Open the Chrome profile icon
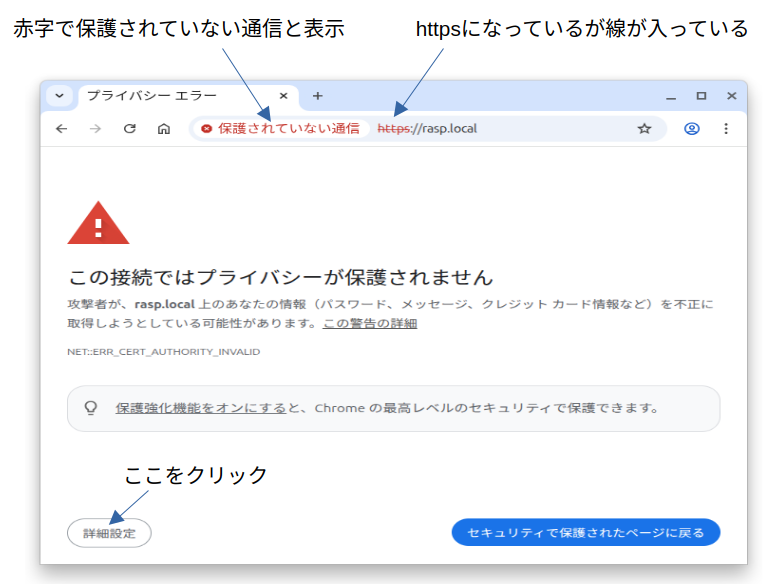Image resolution: width=768 pixels, height=584 pixels. coord(691,129)
